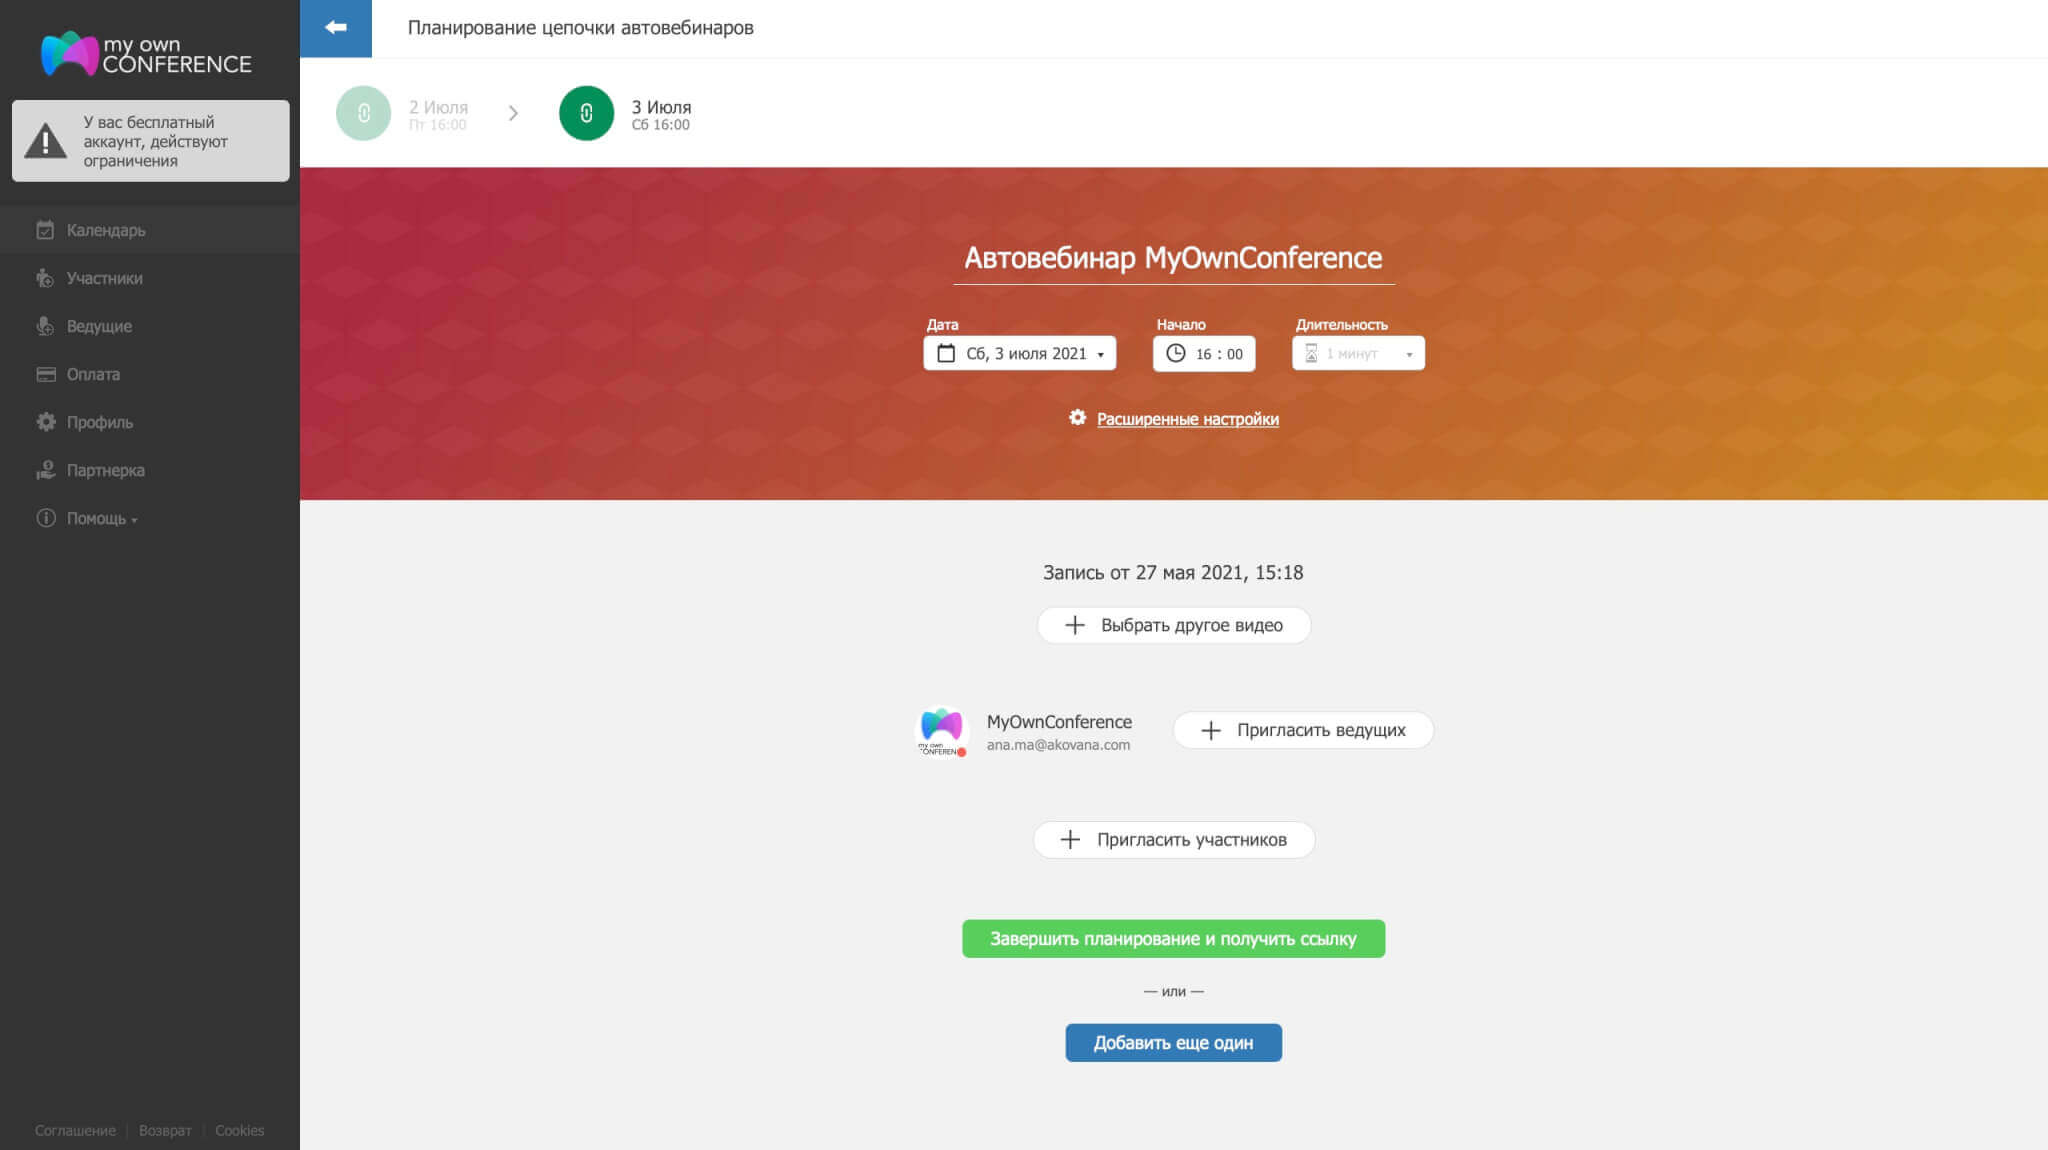Viewport: 2048px width, 1150px height.
Task: Select the 3 July green chain icon
Action: point(586,113)
